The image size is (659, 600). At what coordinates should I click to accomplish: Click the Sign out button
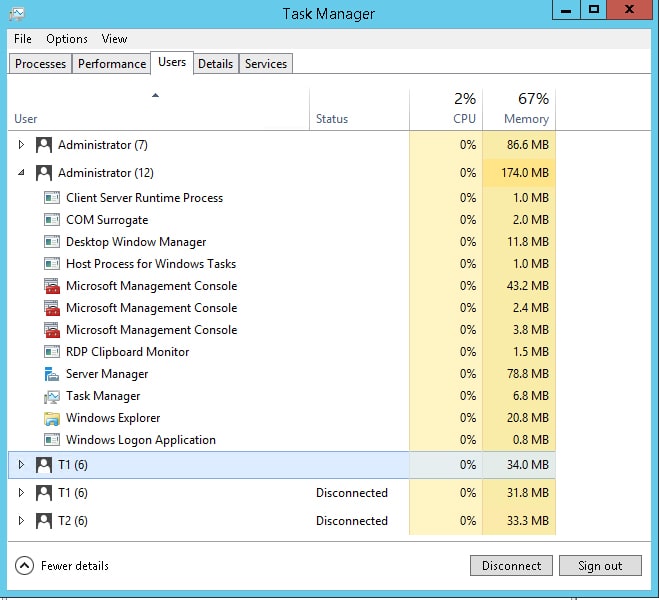pyautogui.click(x=600, y=566)
